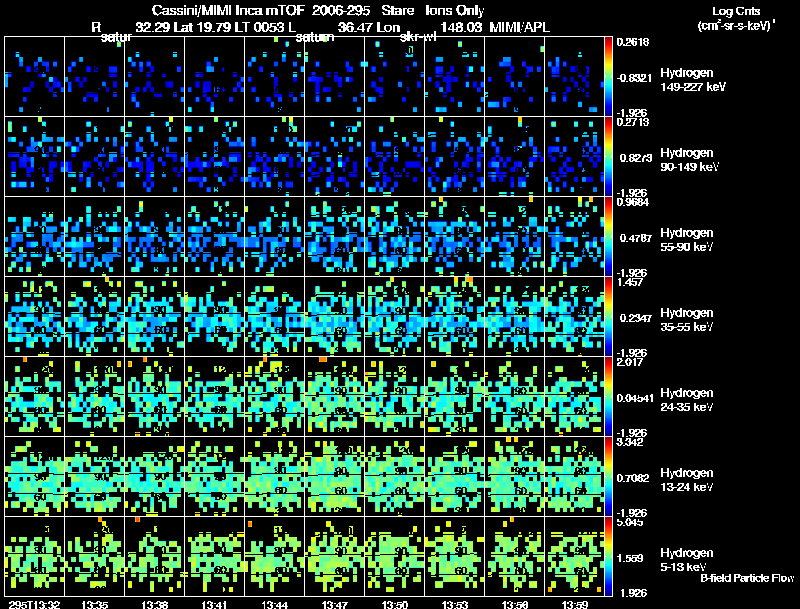Click the Hydrogen 35-55 keV color bar
Screen dimensions: 800x609
pos(608,316)
